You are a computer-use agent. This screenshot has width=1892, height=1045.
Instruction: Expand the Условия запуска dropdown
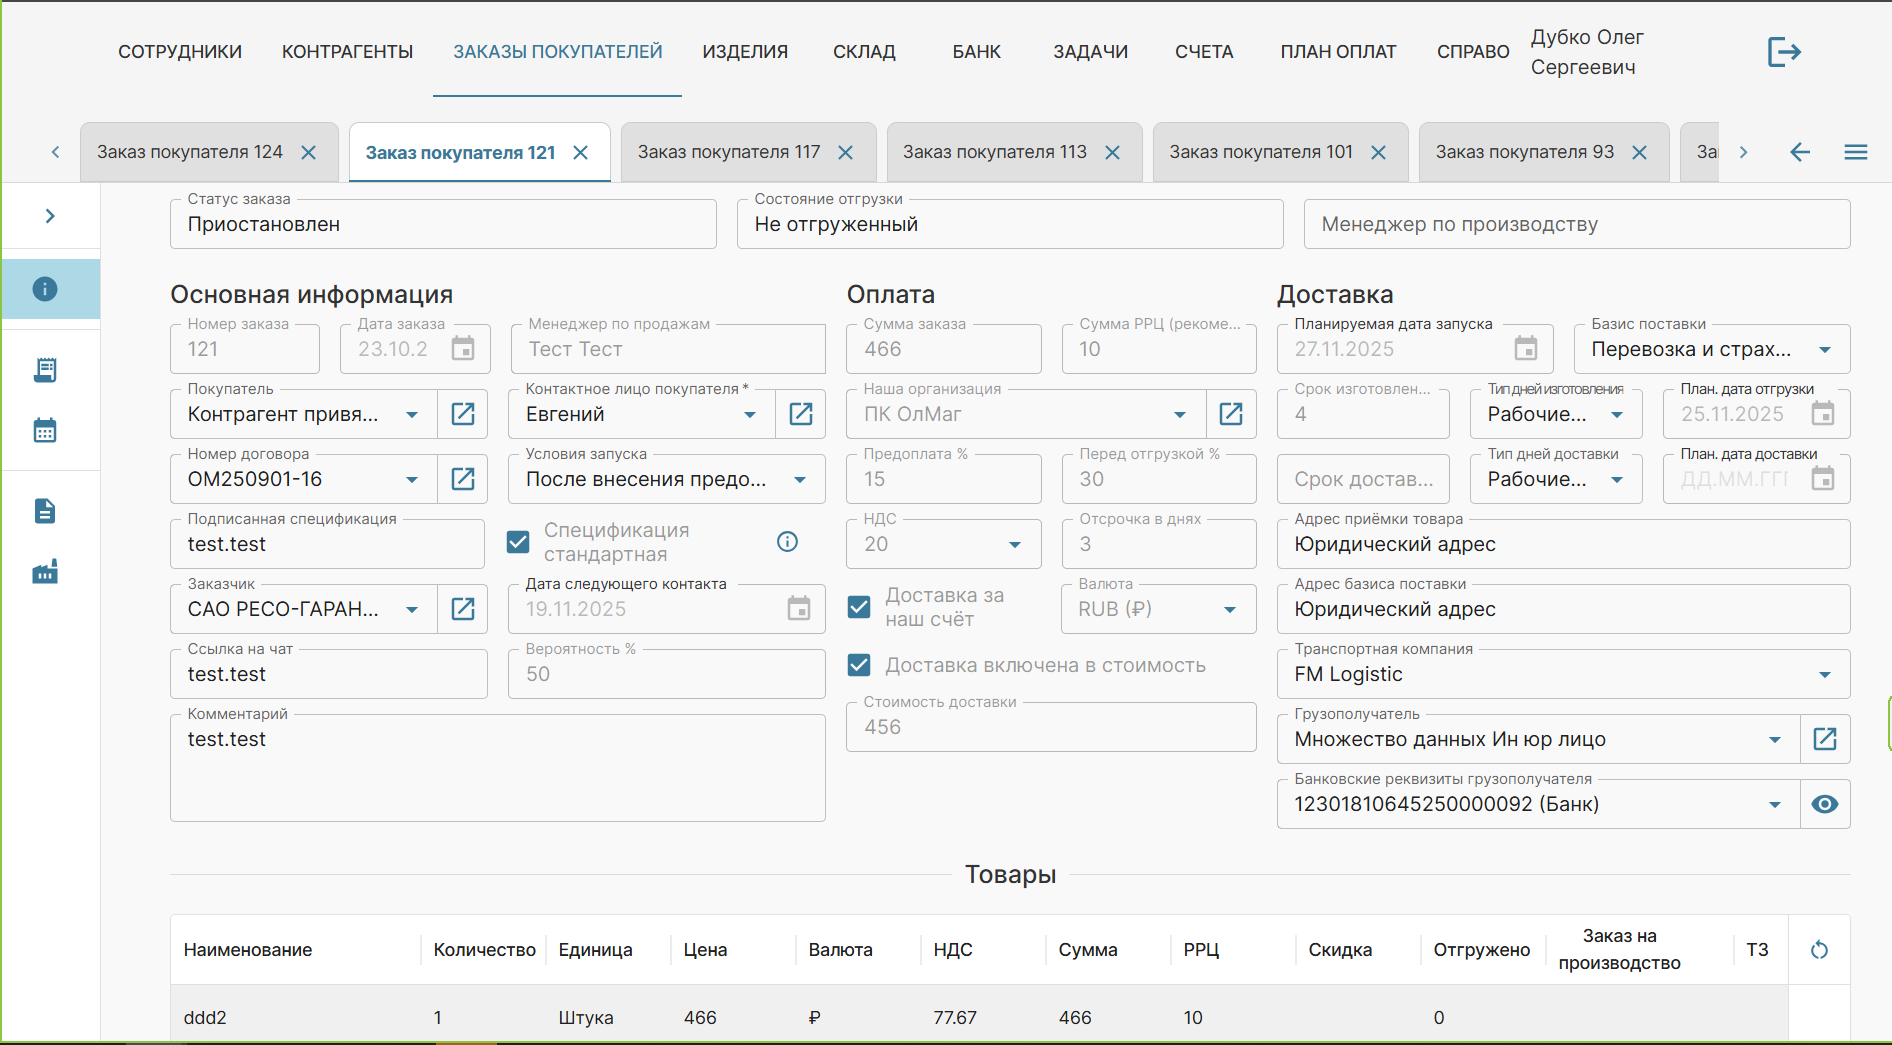tap(800, 480)
